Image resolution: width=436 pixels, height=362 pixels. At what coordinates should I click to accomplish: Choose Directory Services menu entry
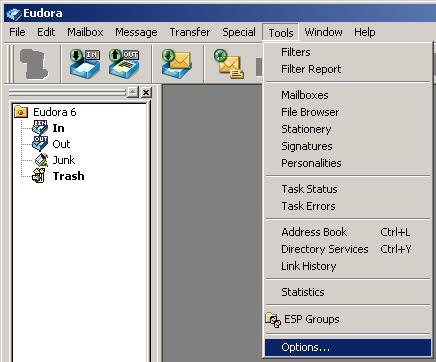tap(348, 249)
